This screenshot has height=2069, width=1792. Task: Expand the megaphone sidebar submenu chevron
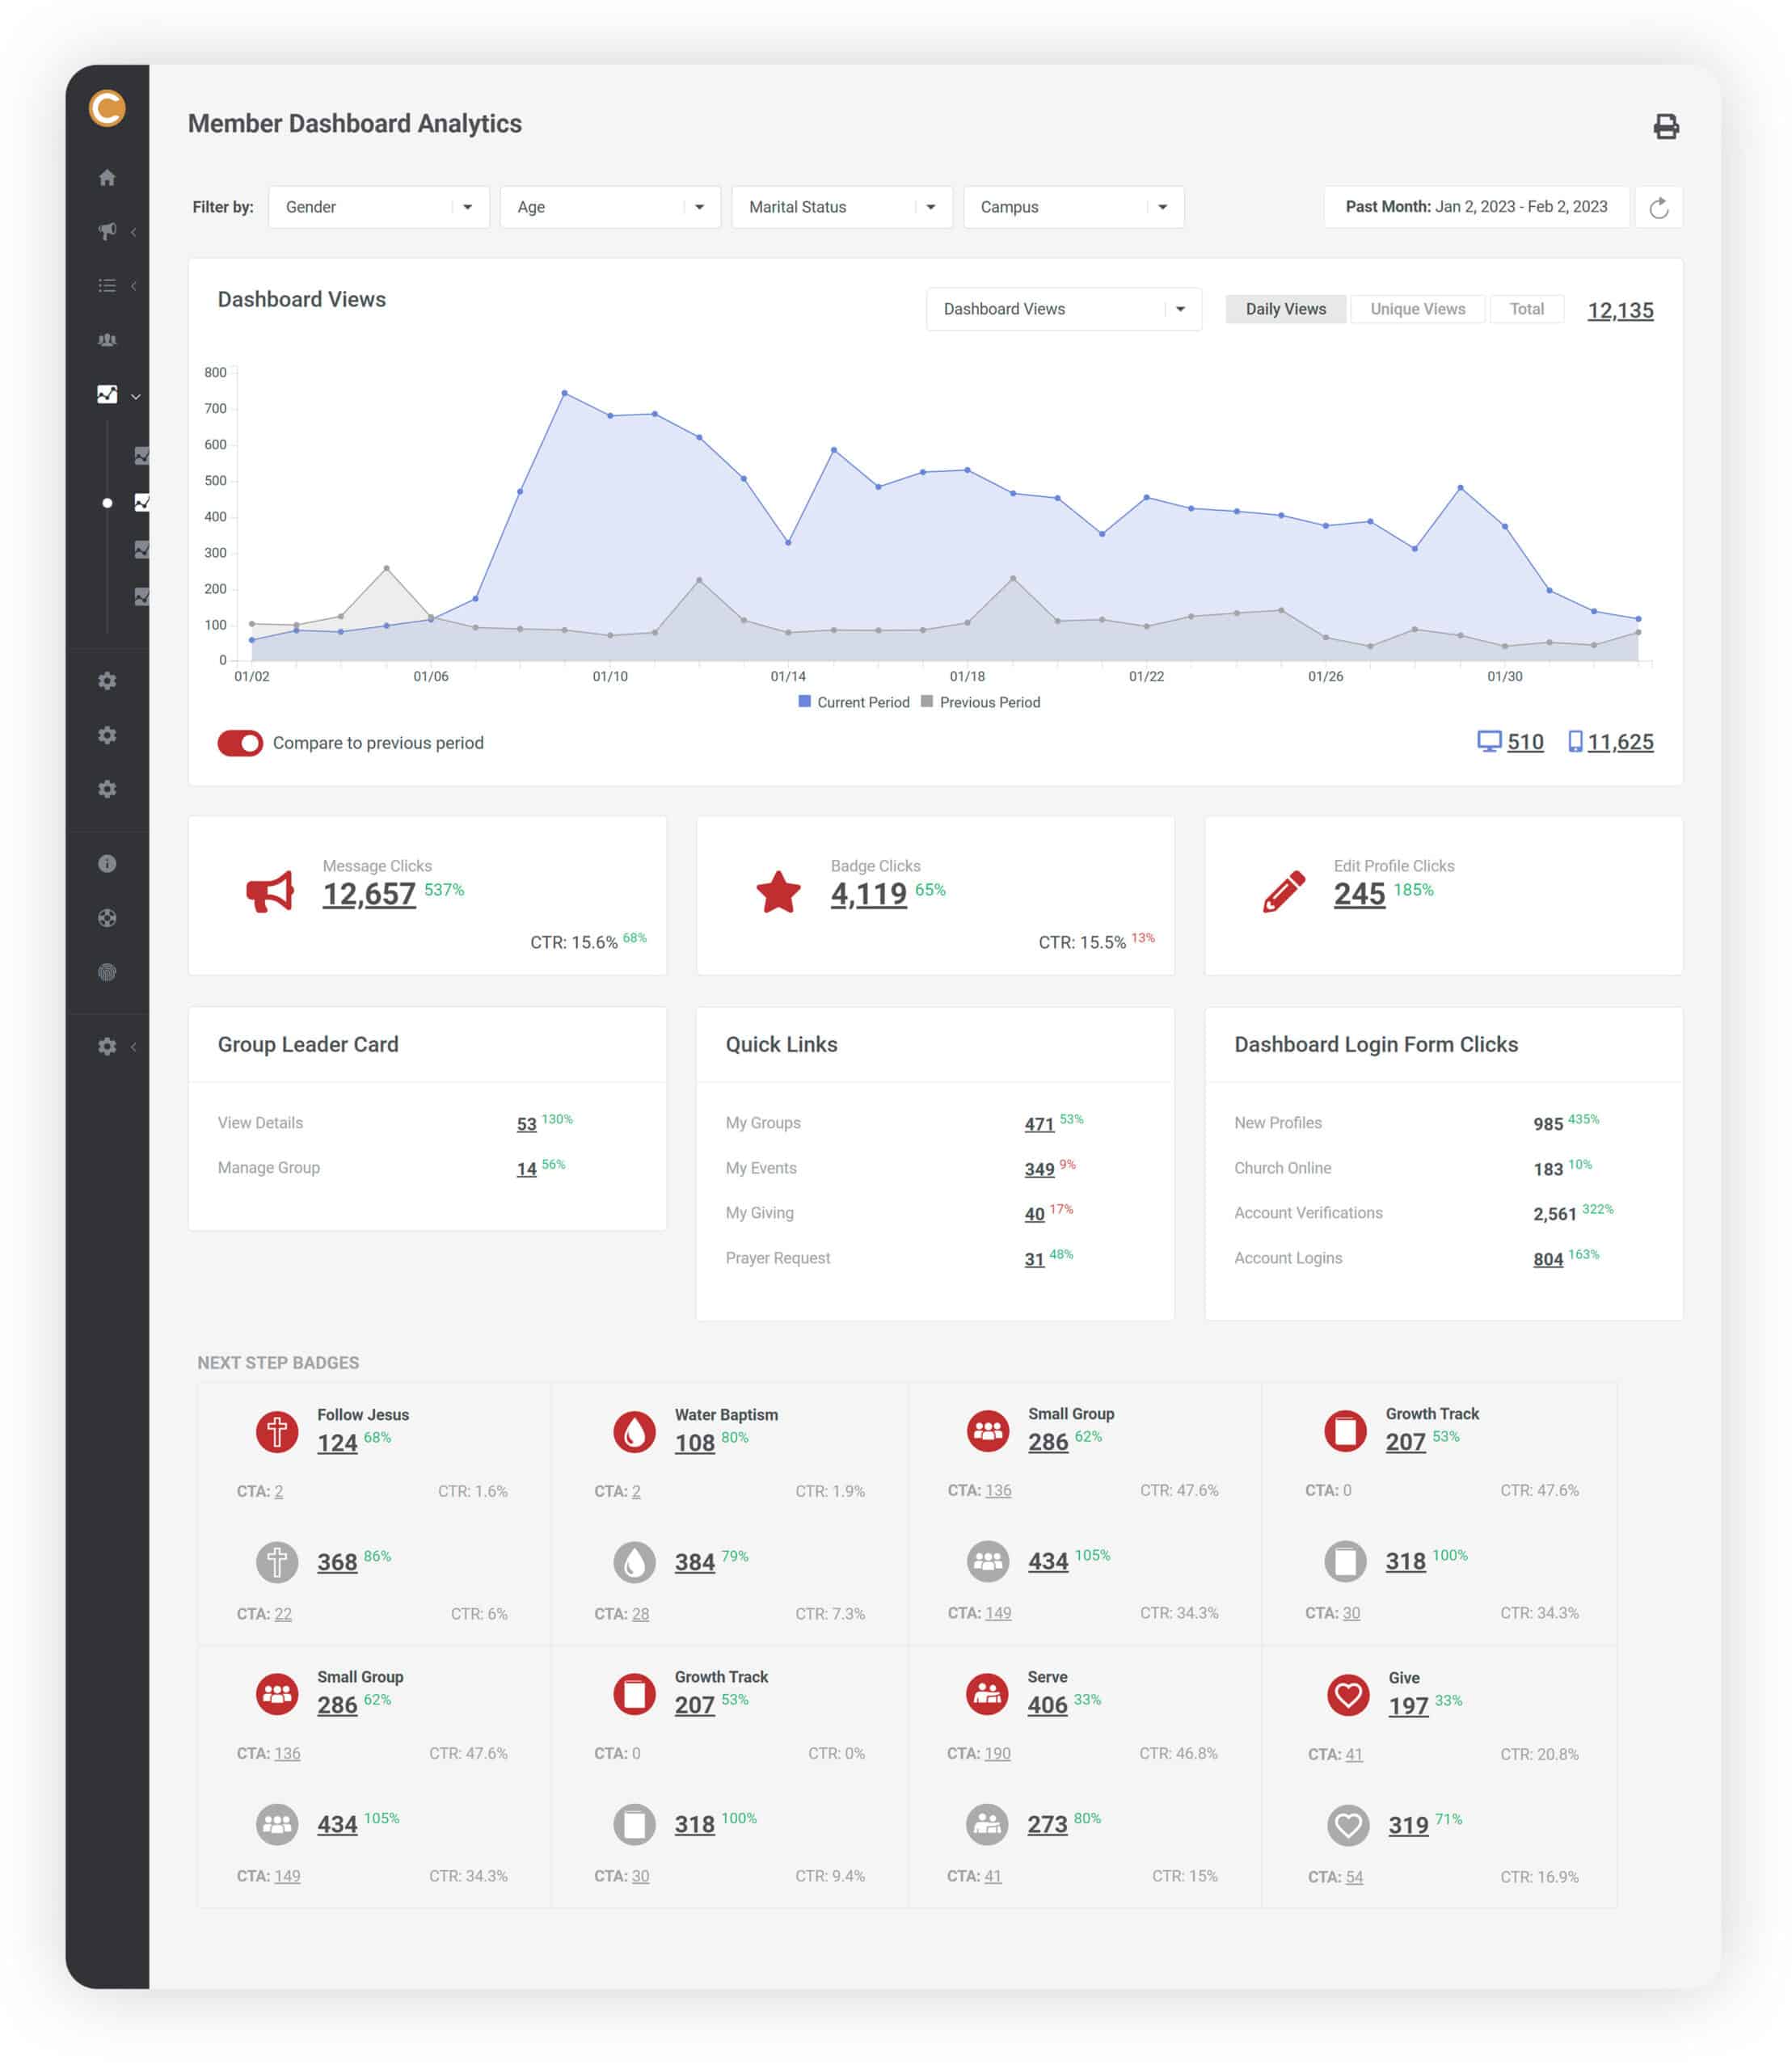pos(133,232)
